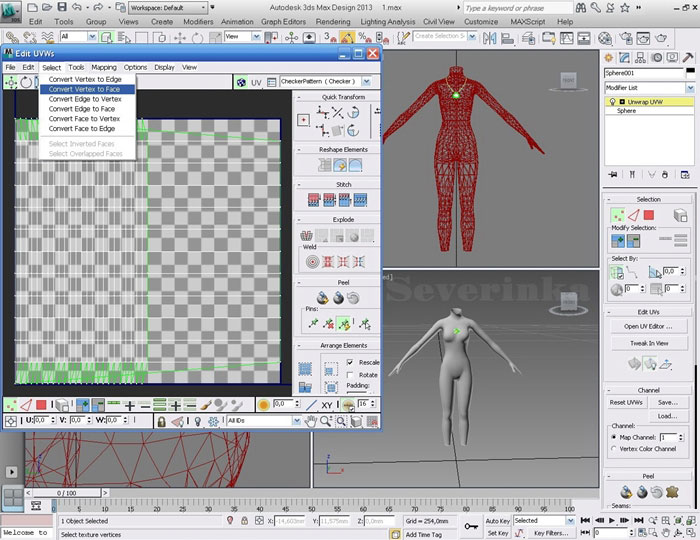Toggle the Rescale checkbox
700x540 pixels.
coord(350,362)
